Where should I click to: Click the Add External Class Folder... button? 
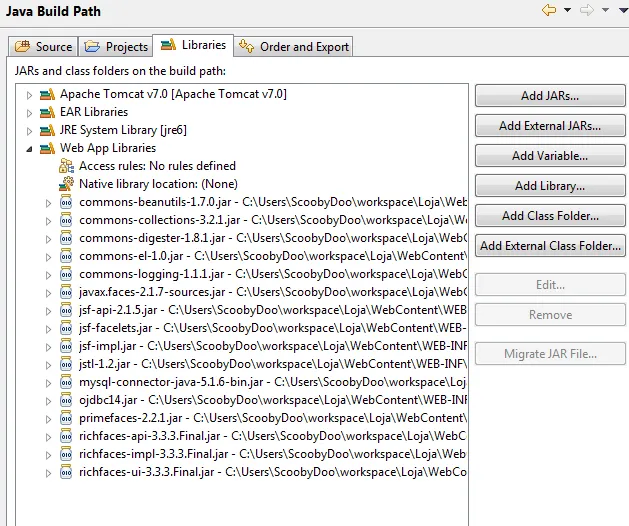coord(550,246)
